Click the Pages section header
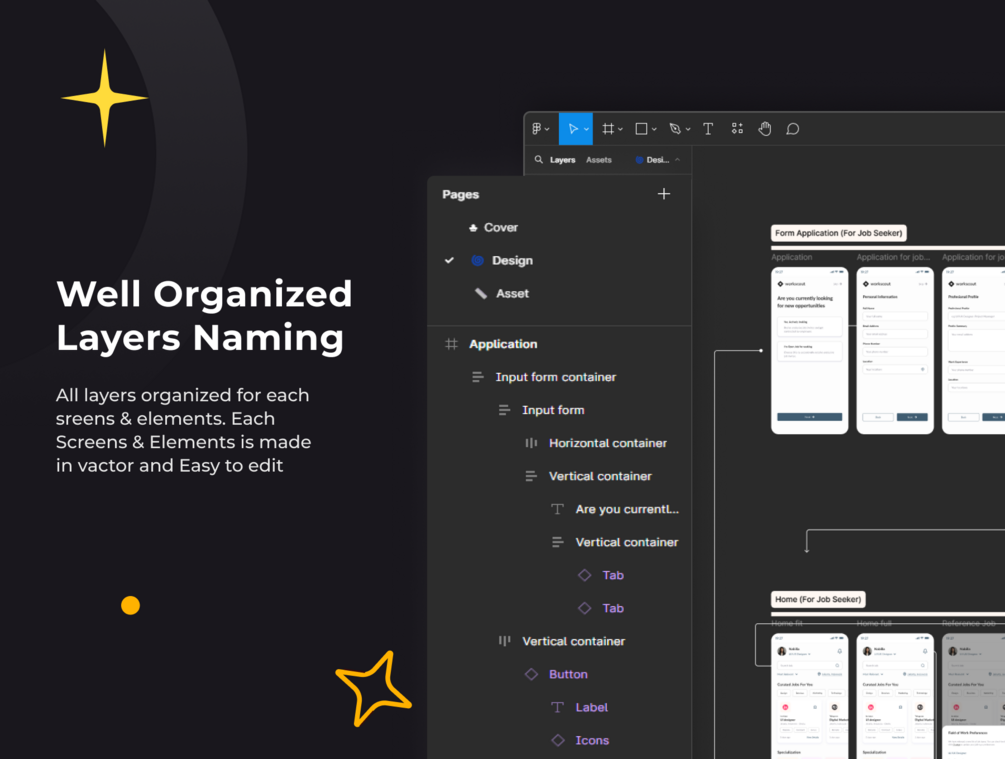 460,194
